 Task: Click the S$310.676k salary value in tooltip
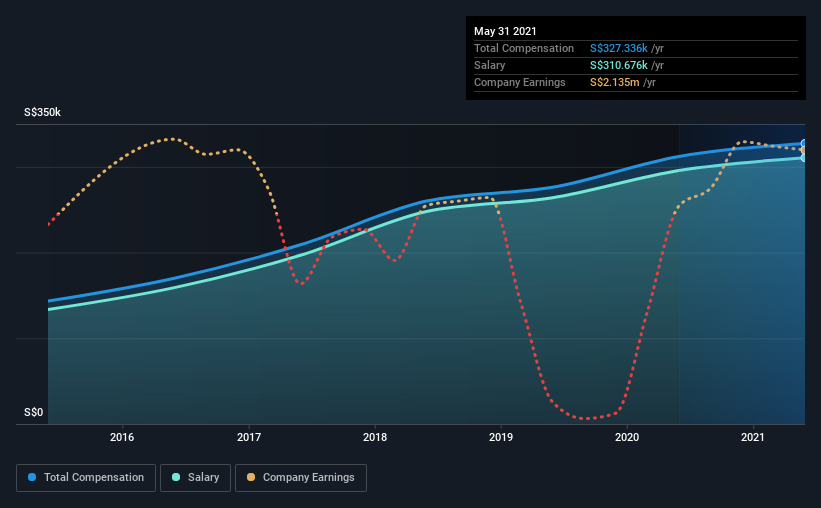pos(618,65)
